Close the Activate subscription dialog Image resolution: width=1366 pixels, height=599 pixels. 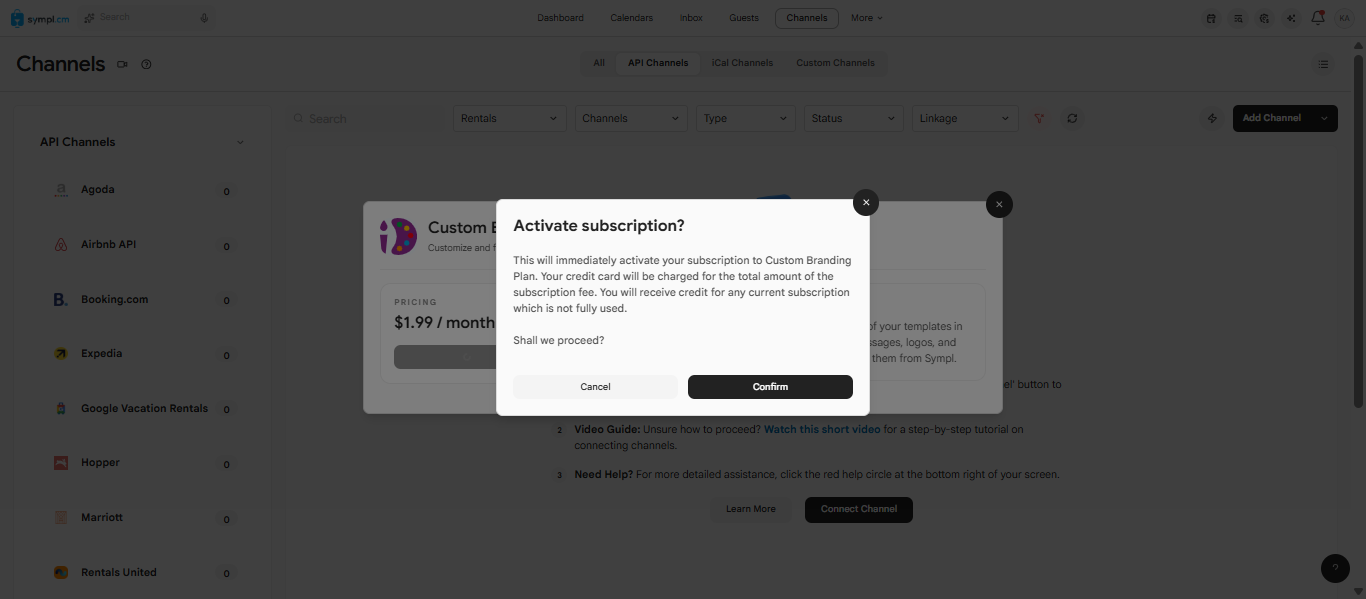[x=866, y=202]
